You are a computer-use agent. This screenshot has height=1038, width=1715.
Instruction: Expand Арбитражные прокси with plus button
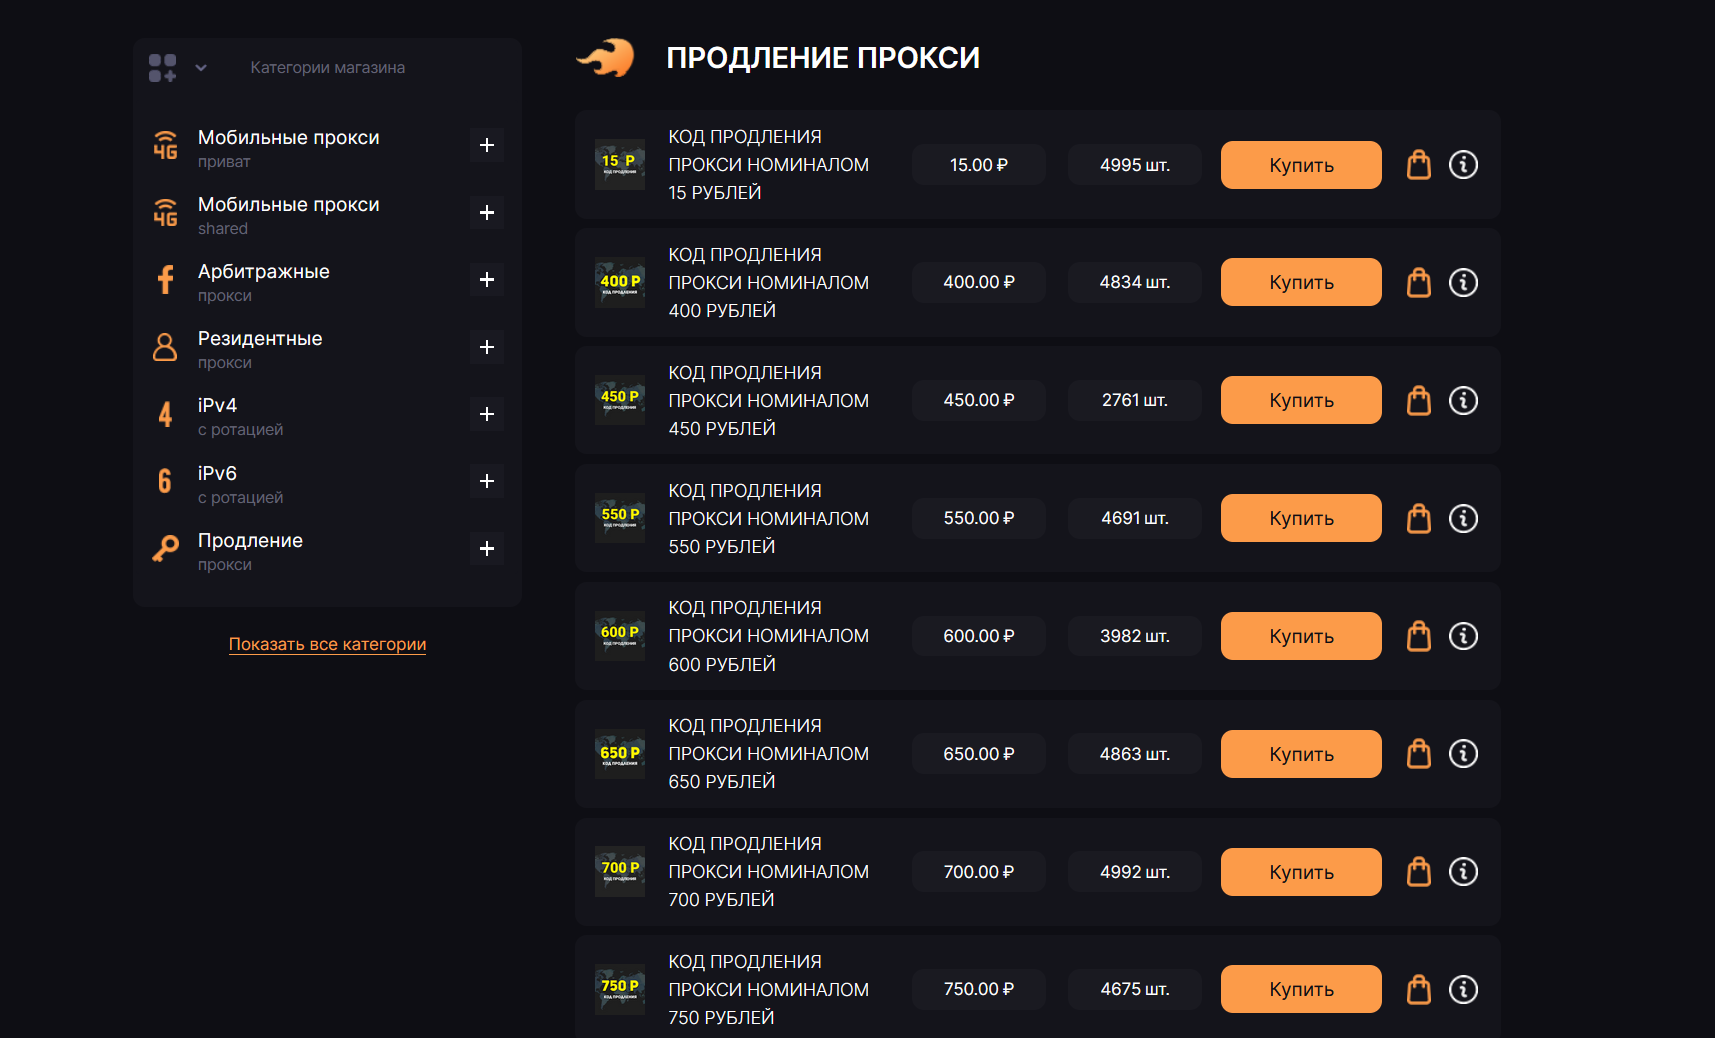click(487, 280)
